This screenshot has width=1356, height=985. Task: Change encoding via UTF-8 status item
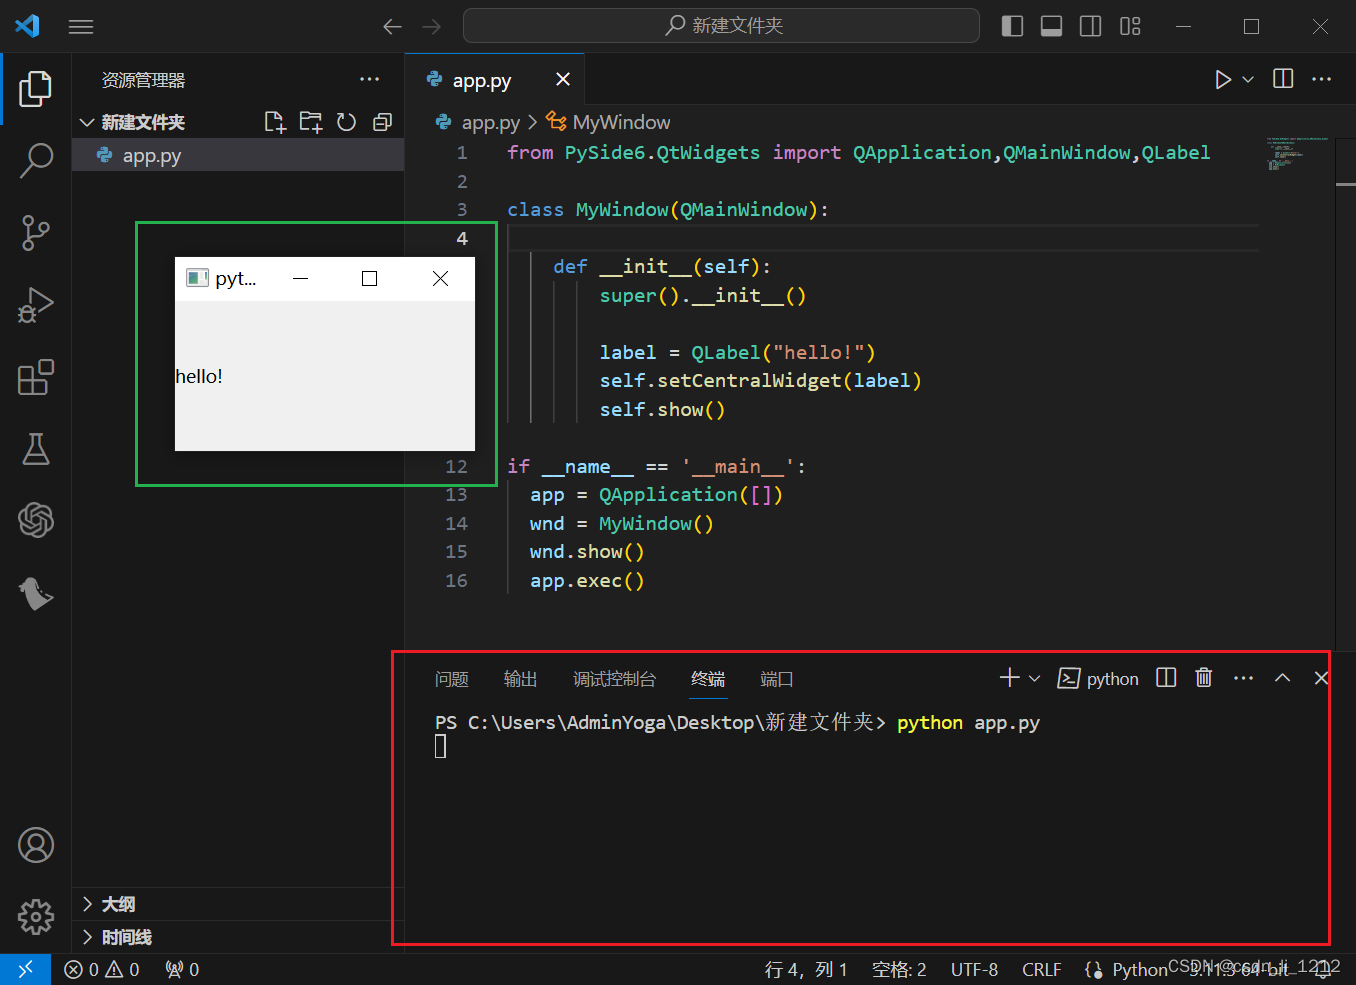(x=974, y=969)
